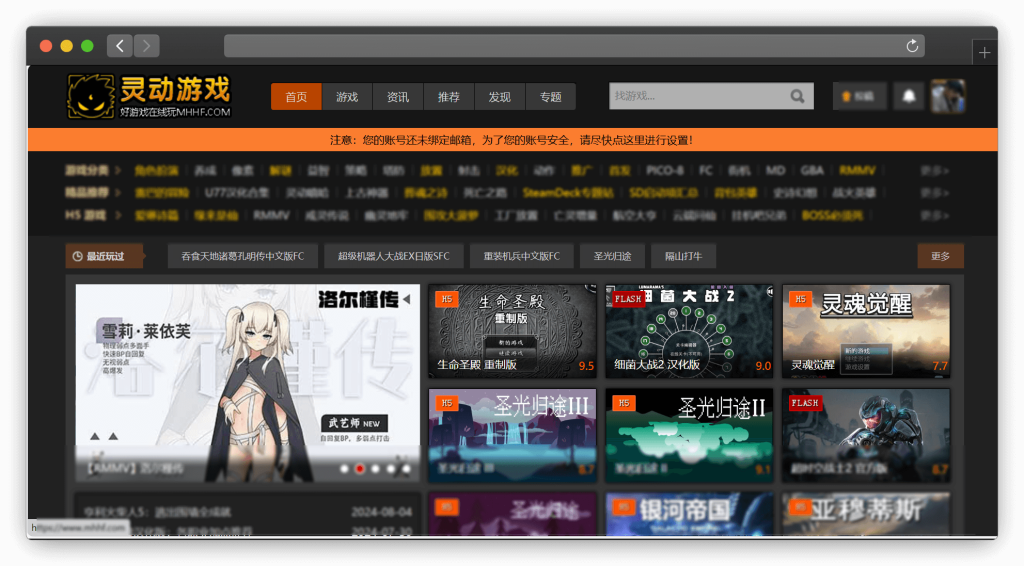Select the 专题 navigation tab
The image size is (1024, 566).
pyautogui.click(x=551, y=97)
